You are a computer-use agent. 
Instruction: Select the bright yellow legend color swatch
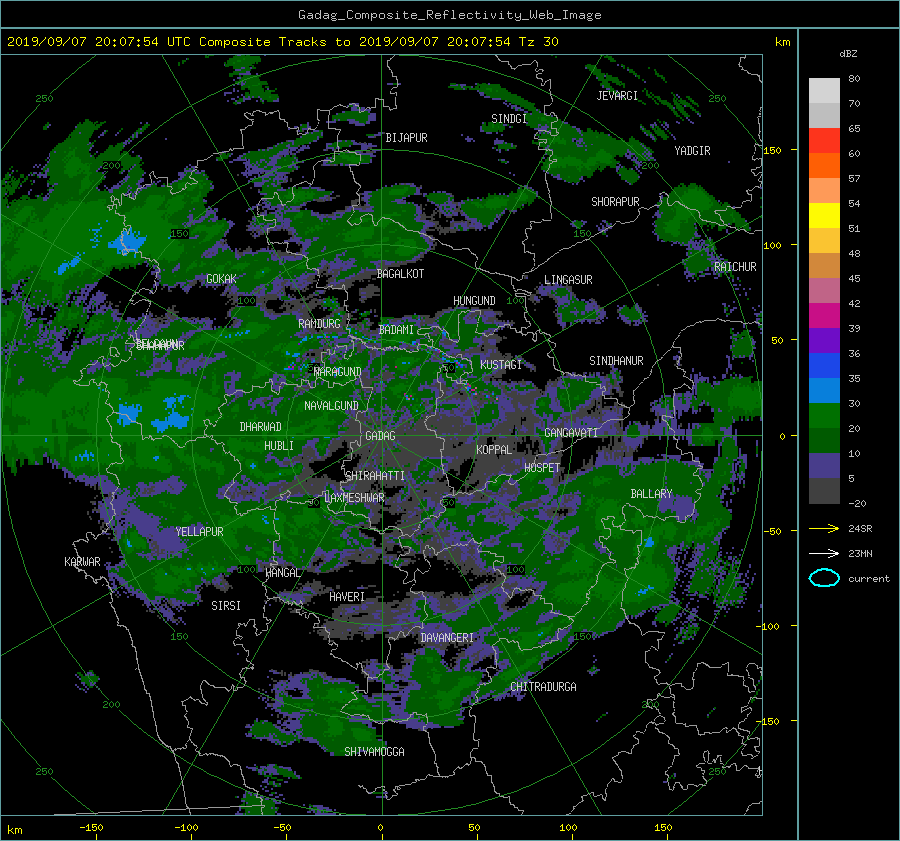pyautogui.click(x=824, y=215)
